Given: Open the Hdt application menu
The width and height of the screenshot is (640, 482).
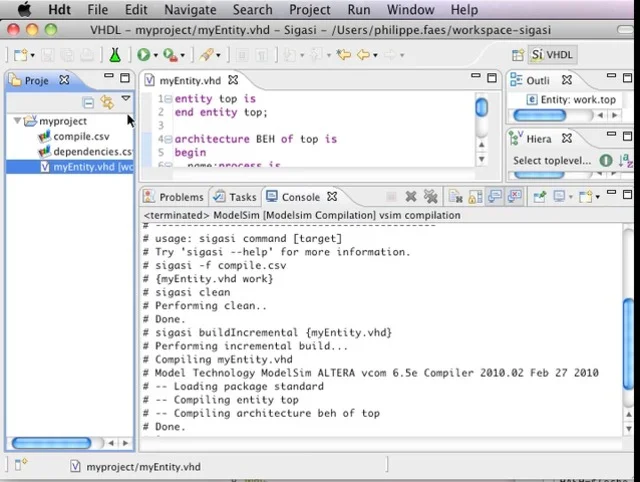Looking at the screenshot, I should (59, 9).
